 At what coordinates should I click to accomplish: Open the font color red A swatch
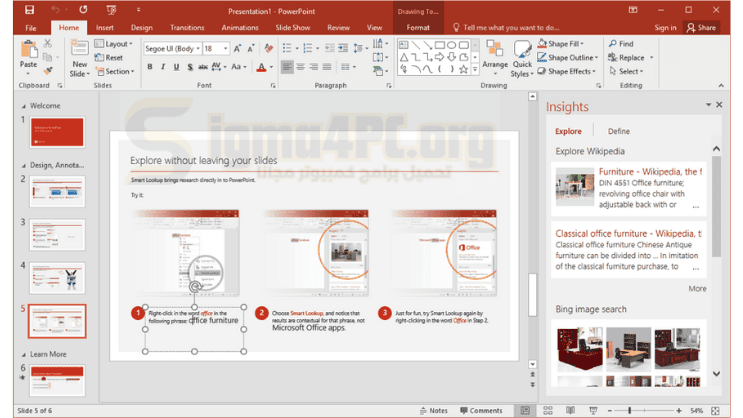tap(261, 67)
